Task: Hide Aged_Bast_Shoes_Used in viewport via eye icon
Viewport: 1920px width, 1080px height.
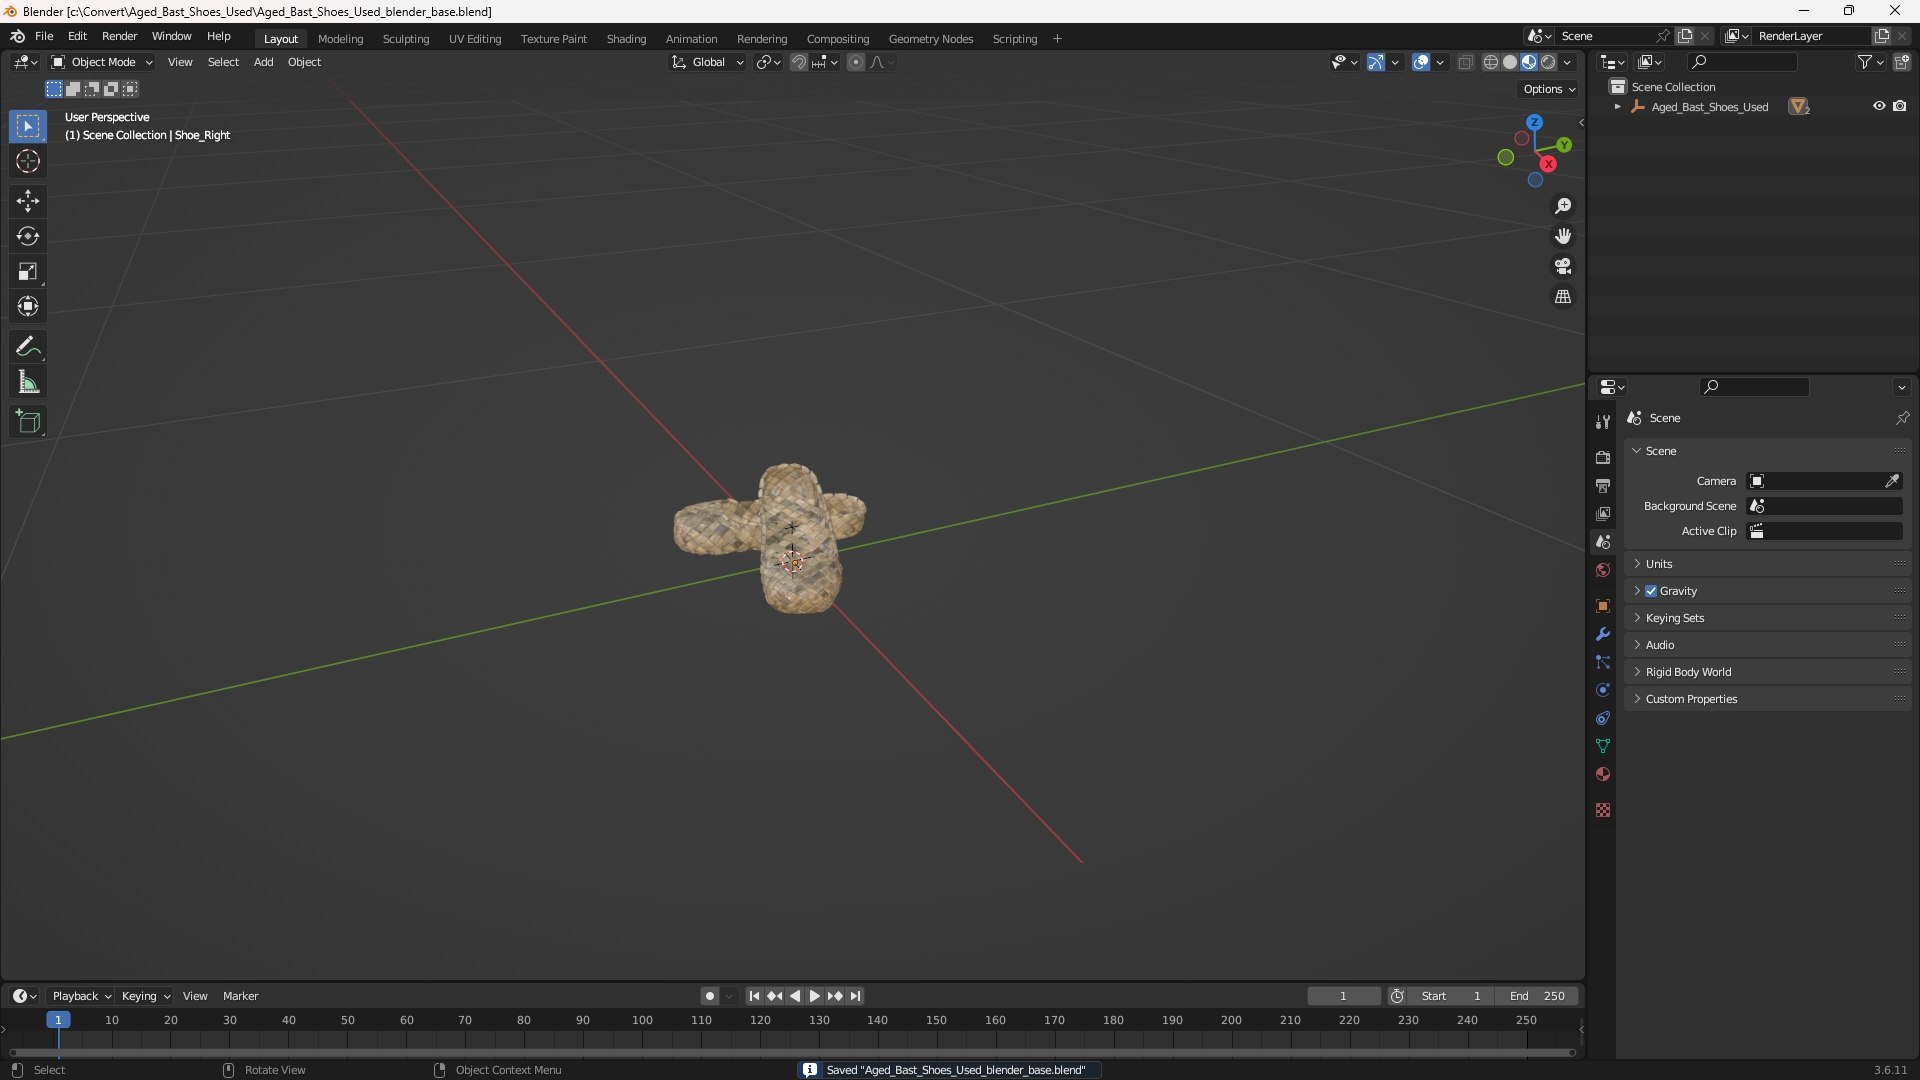Action: 1879,106
